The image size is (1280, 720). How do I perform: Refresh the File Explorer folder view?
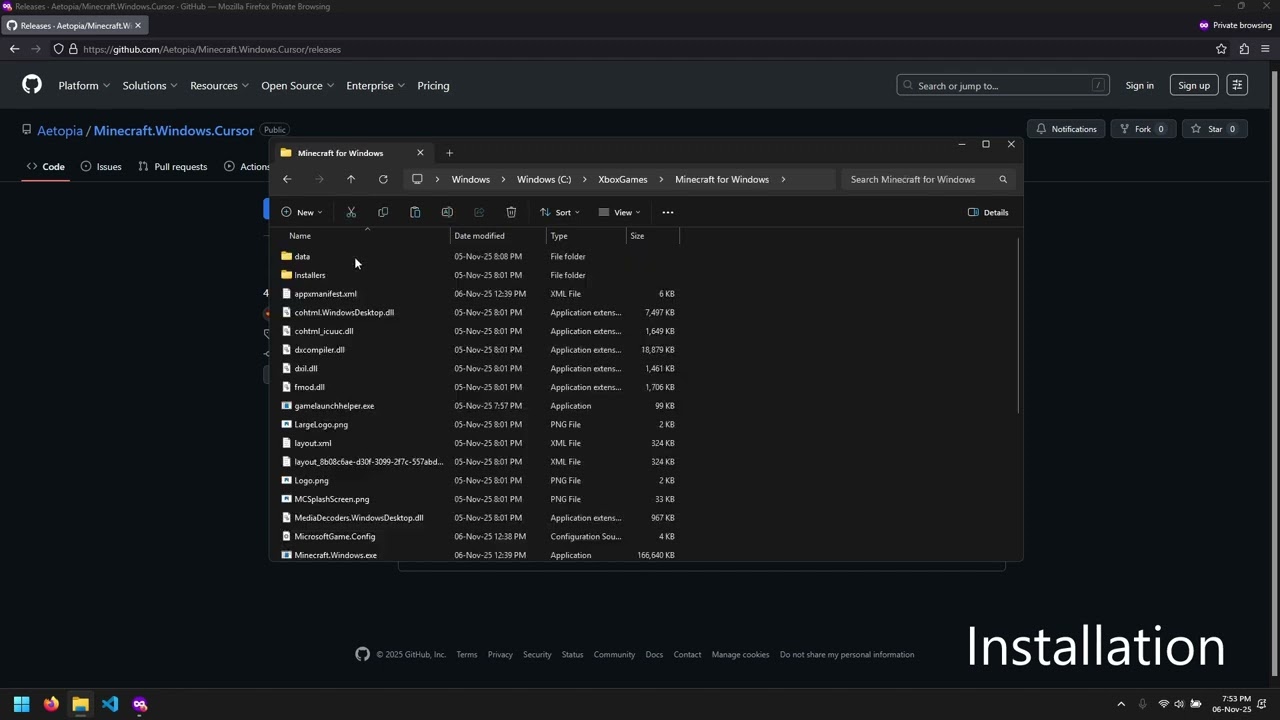tap(383, 179)
